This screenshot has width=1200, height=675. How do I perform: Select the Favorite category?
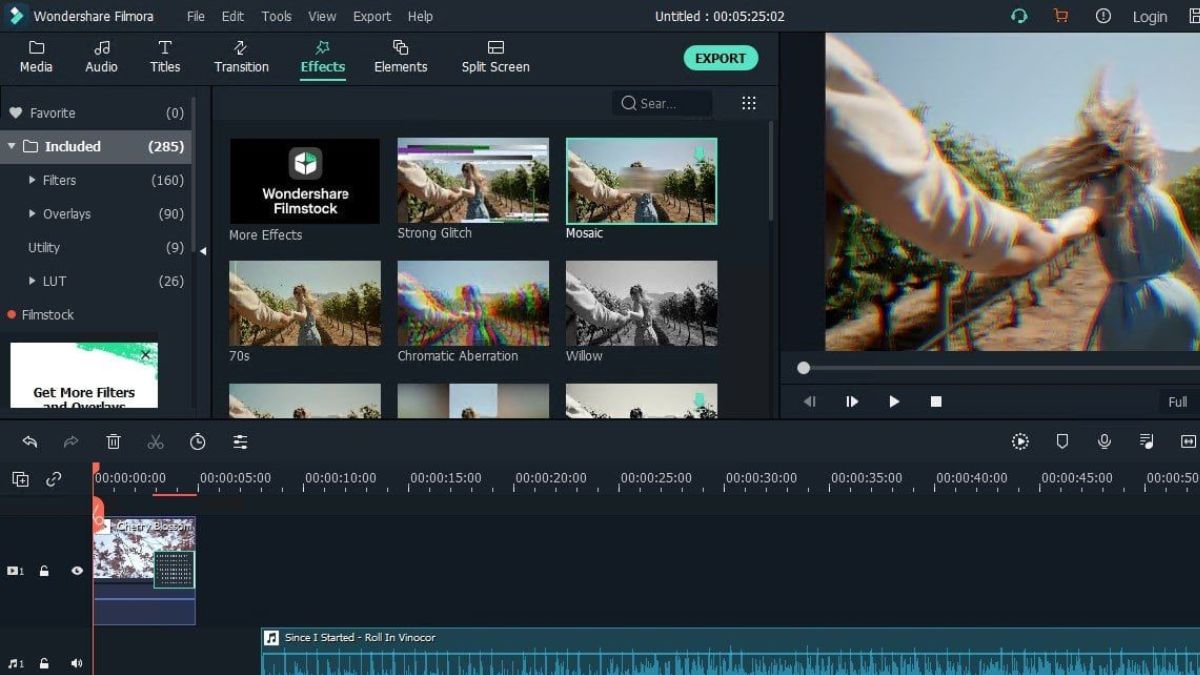click(97, 113)
